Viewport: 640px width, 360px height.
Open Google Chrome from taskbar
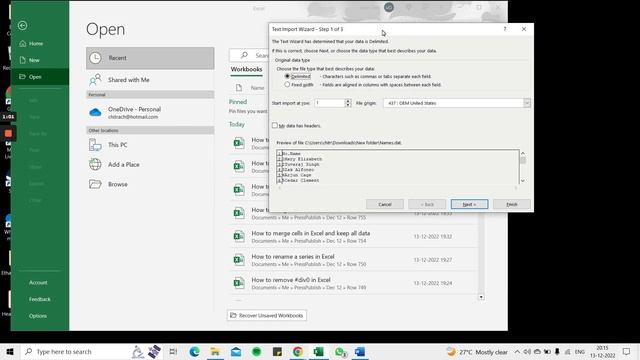298,352
